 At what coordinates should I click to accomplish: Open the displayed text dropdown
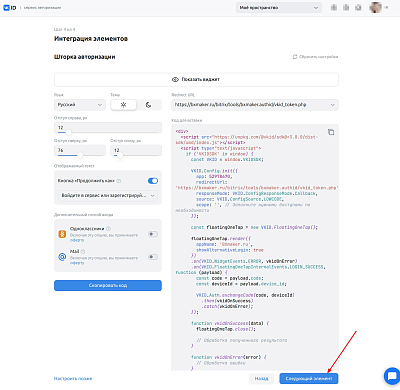[x=108, y=195]
